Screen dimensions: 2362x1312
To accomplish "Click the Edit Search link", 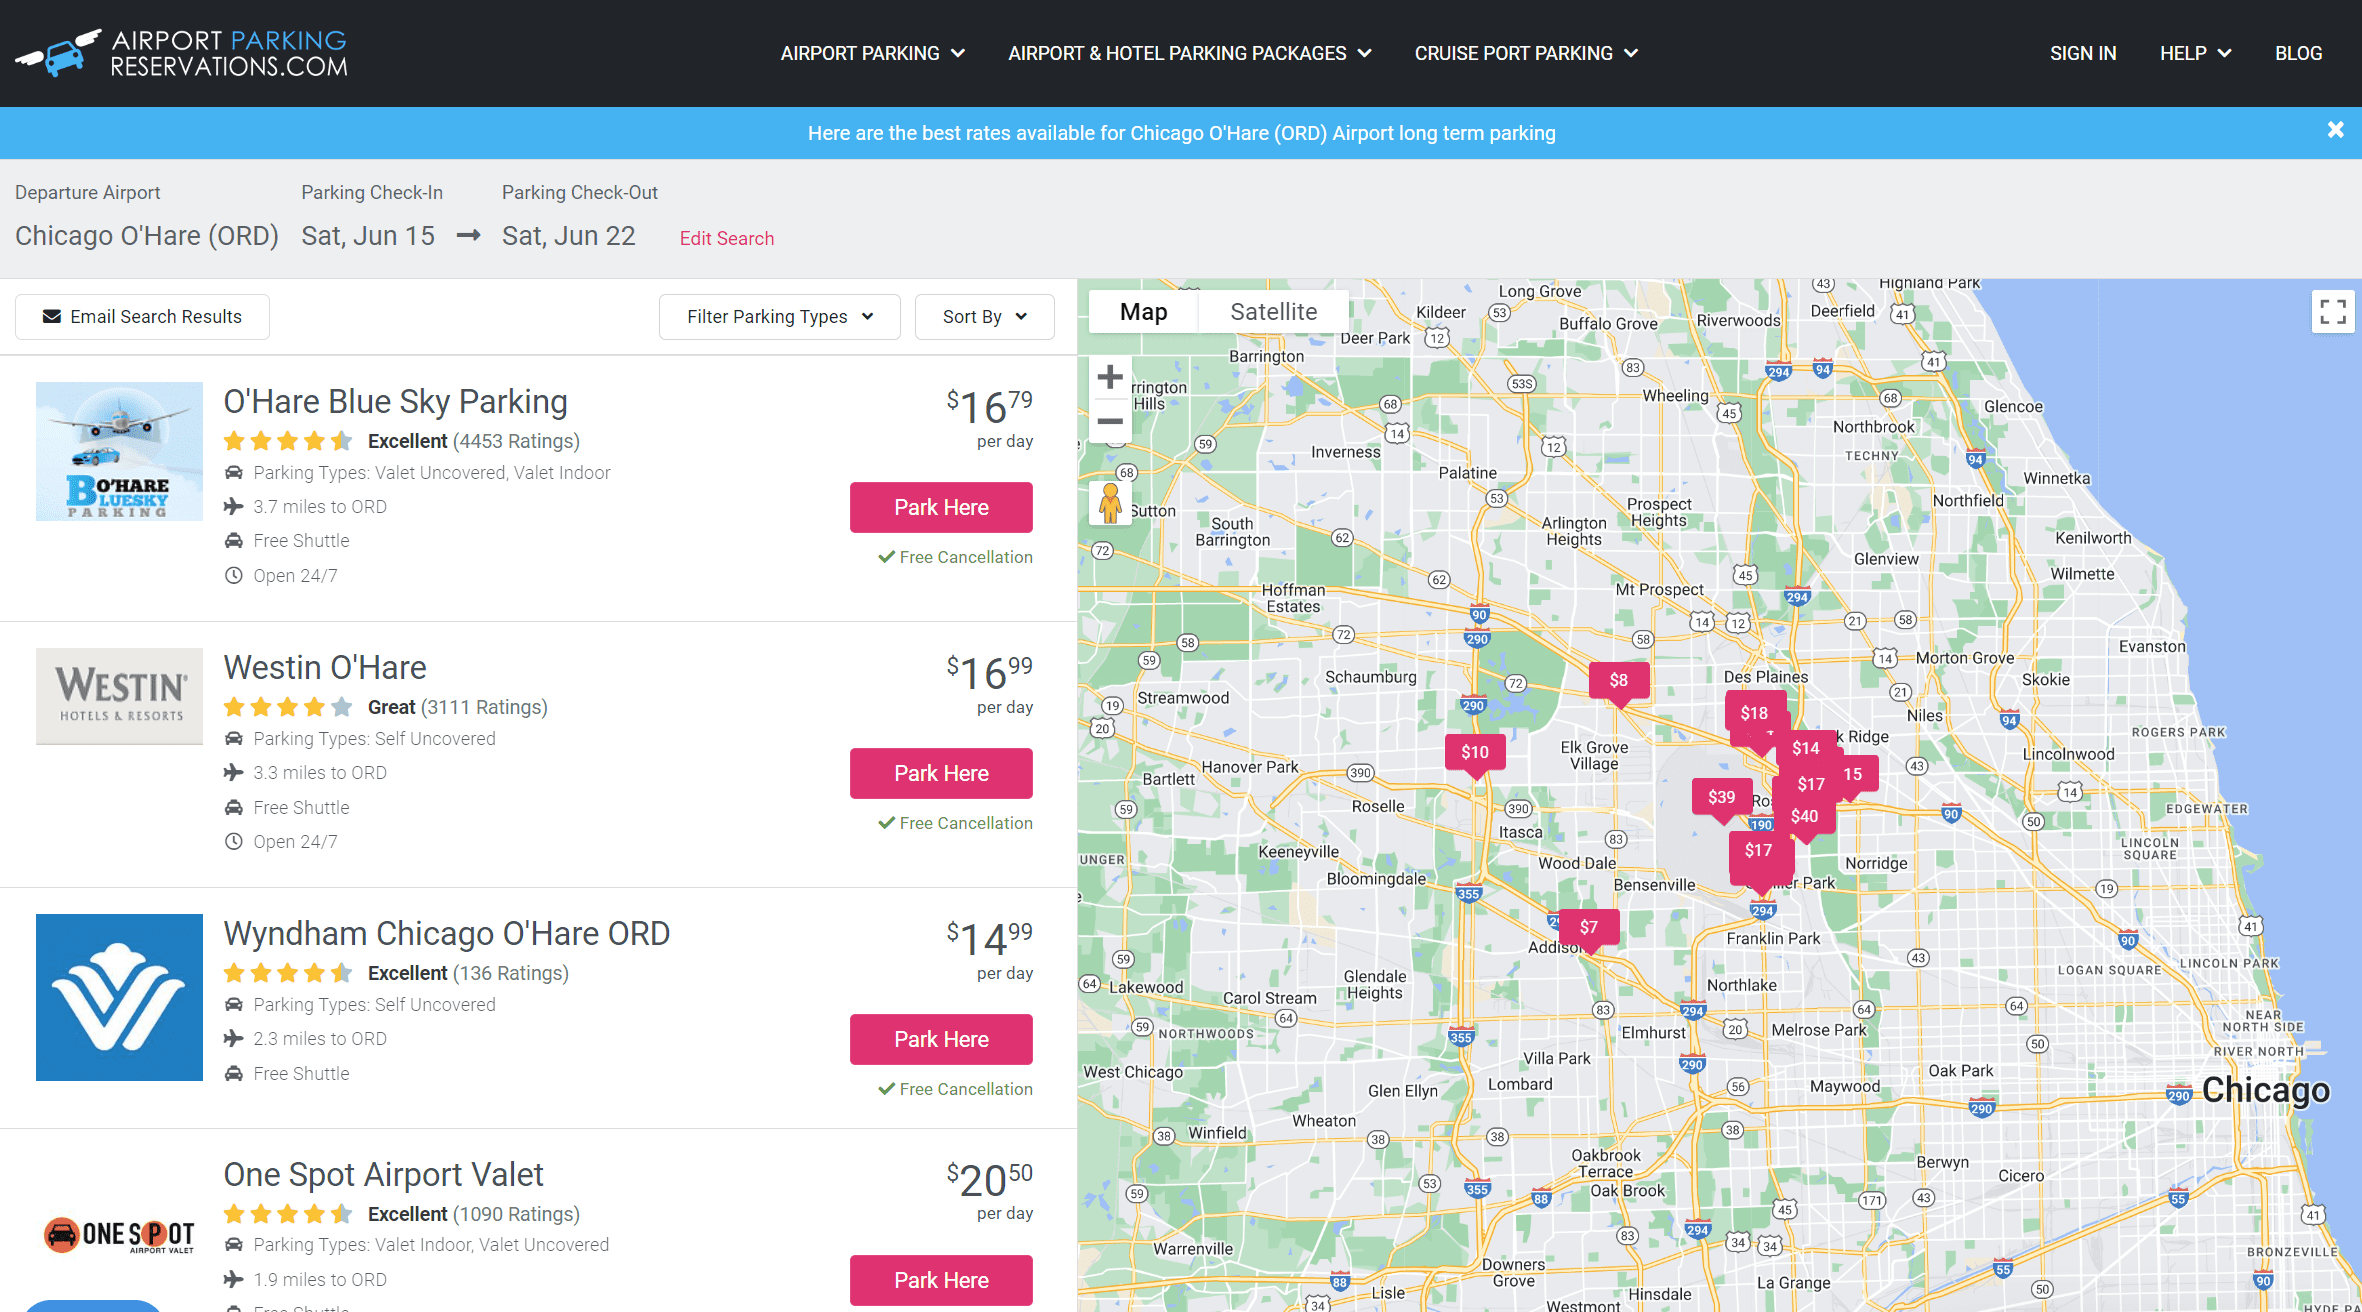I will (x=727, y=238).
